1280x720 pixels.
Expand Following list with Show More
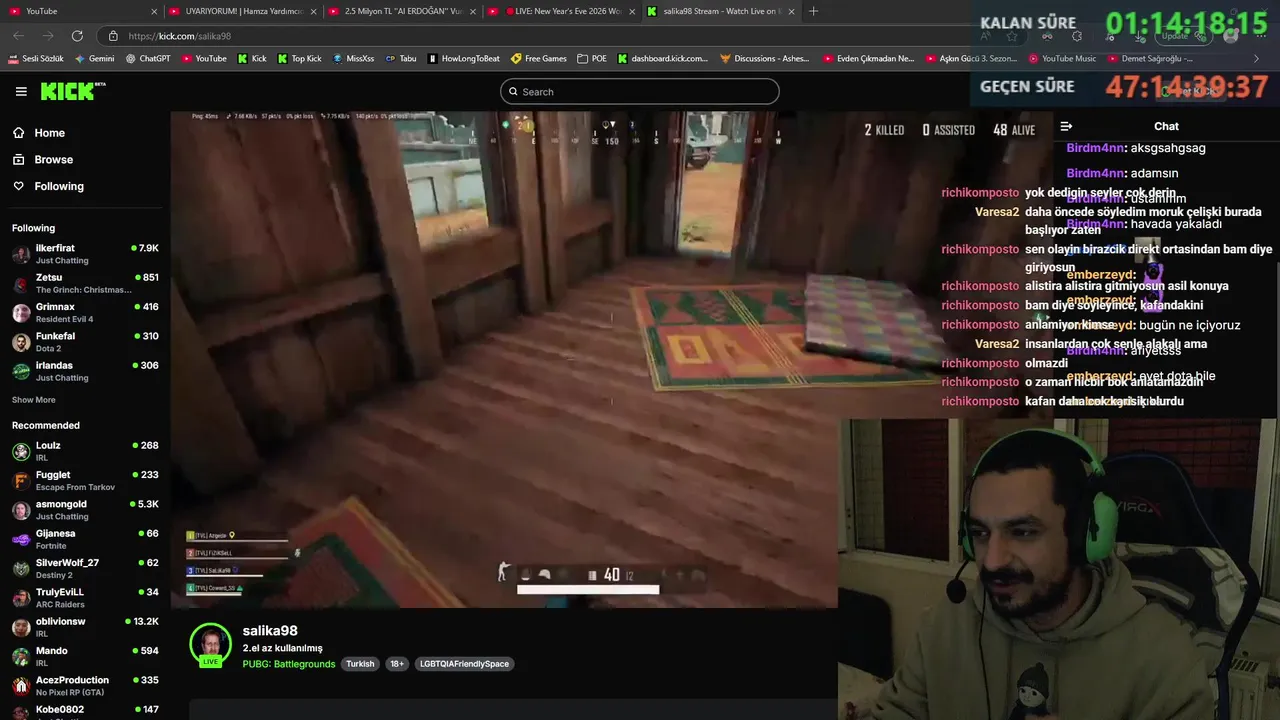34,400
